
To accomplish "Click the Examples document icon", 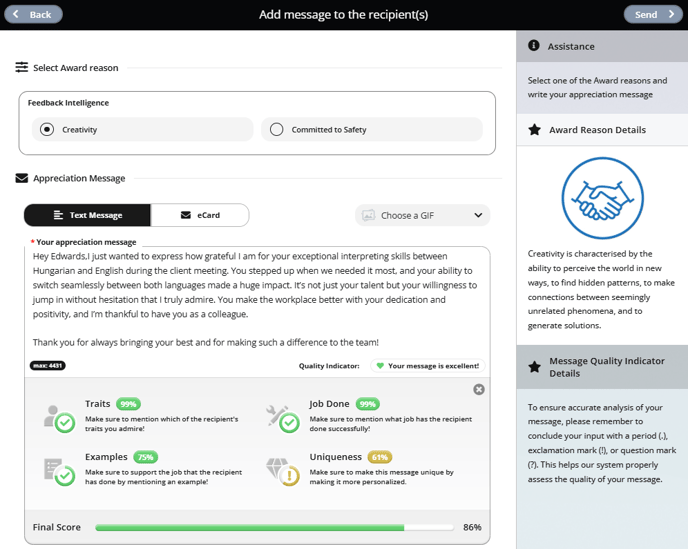I will click(x=60, y=471).
